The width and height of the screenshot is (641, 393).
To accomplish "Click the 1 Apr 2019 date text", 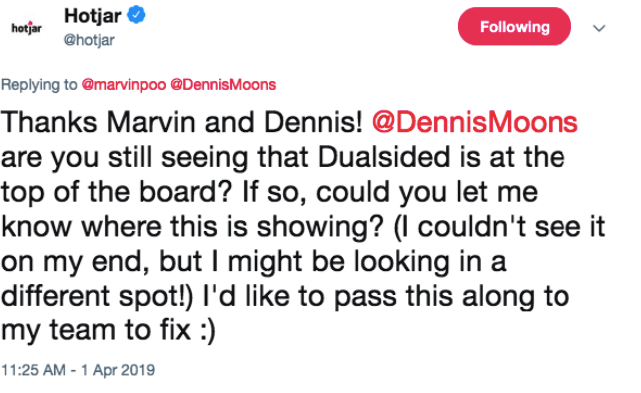I will 118,370.
